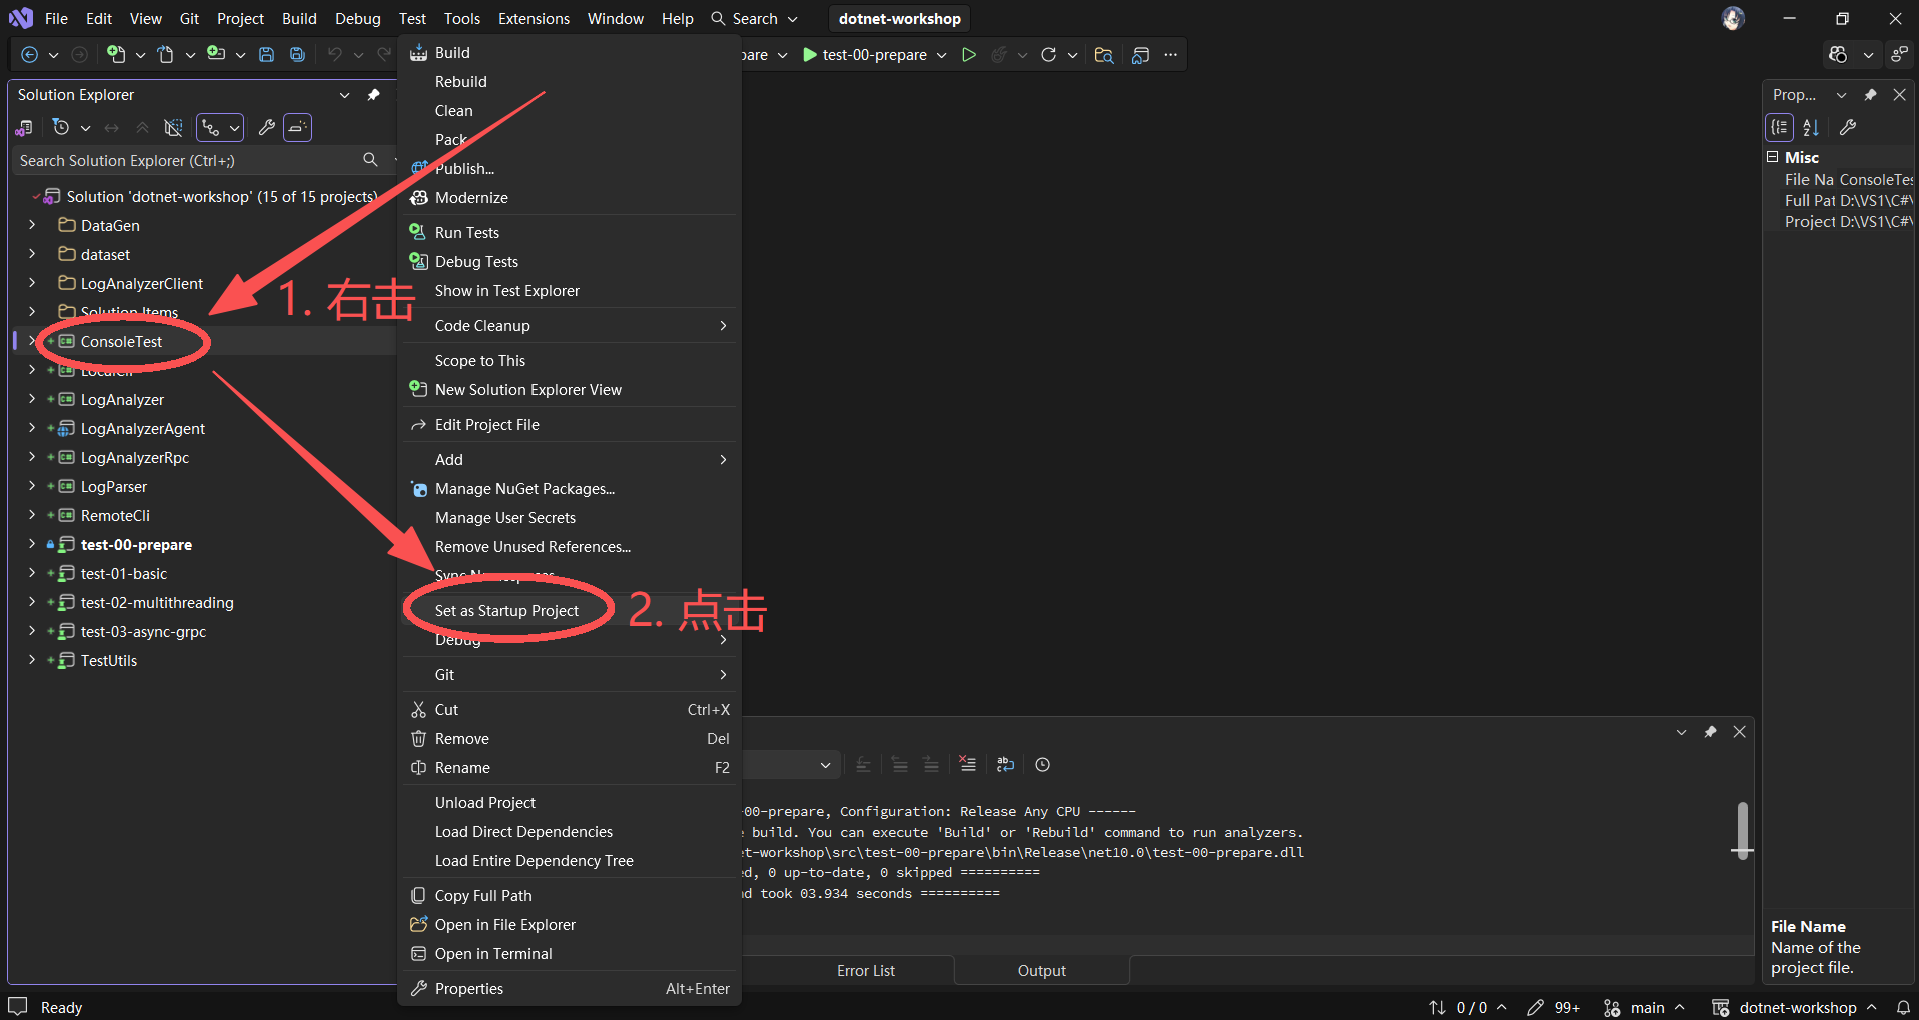1919x1020 pixels.
Task: Choose Run Tests in context menu
Action: tap(570, 232)
